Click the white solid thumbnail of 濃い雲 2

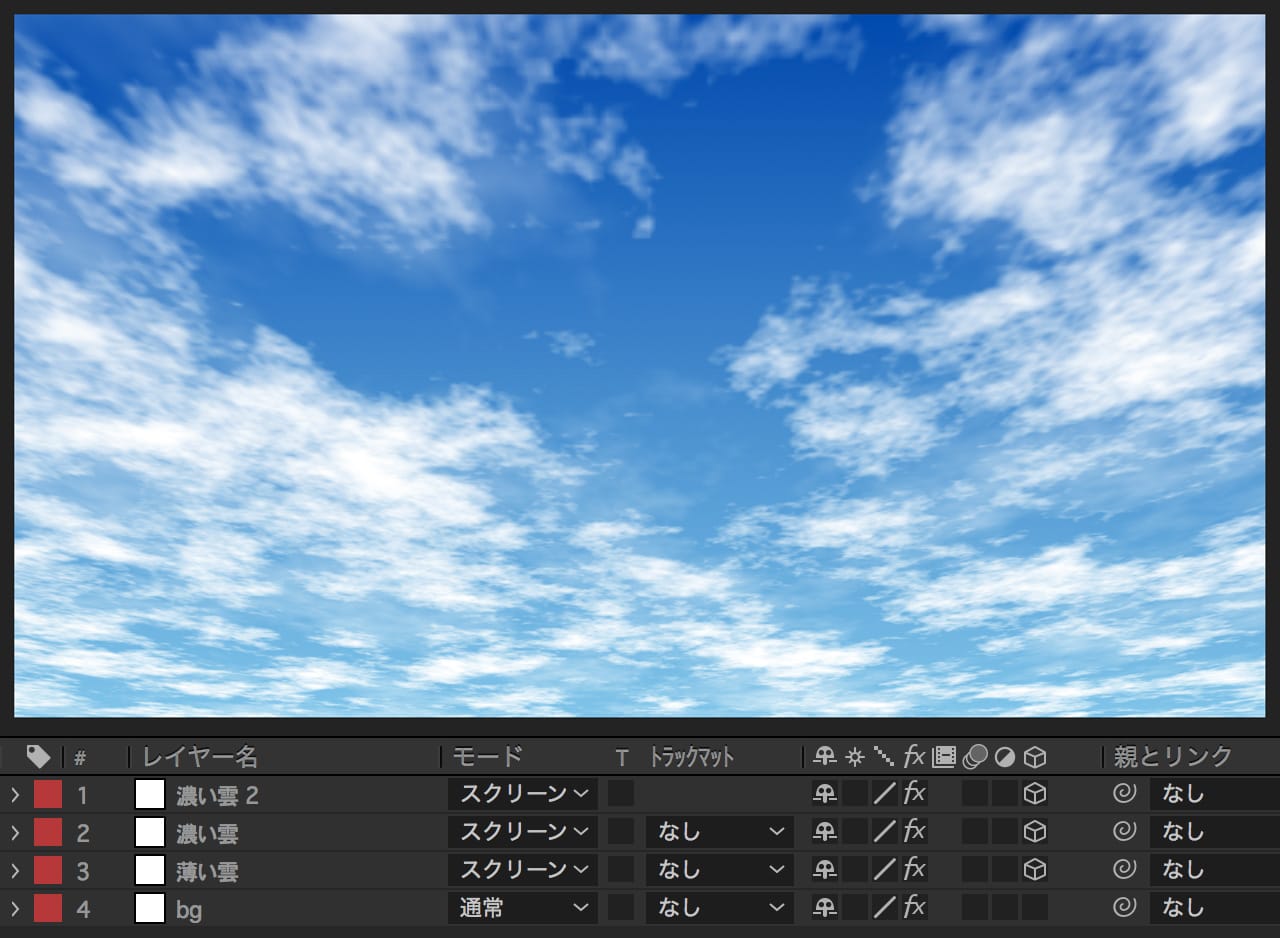[150, 794]
